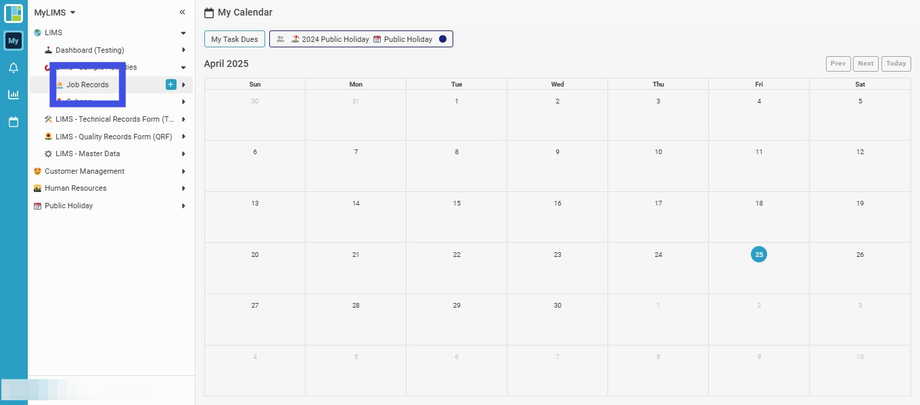Click the sidebar Public Holiday calendar icon
The image size is (920, 405).
coord(38,206)
